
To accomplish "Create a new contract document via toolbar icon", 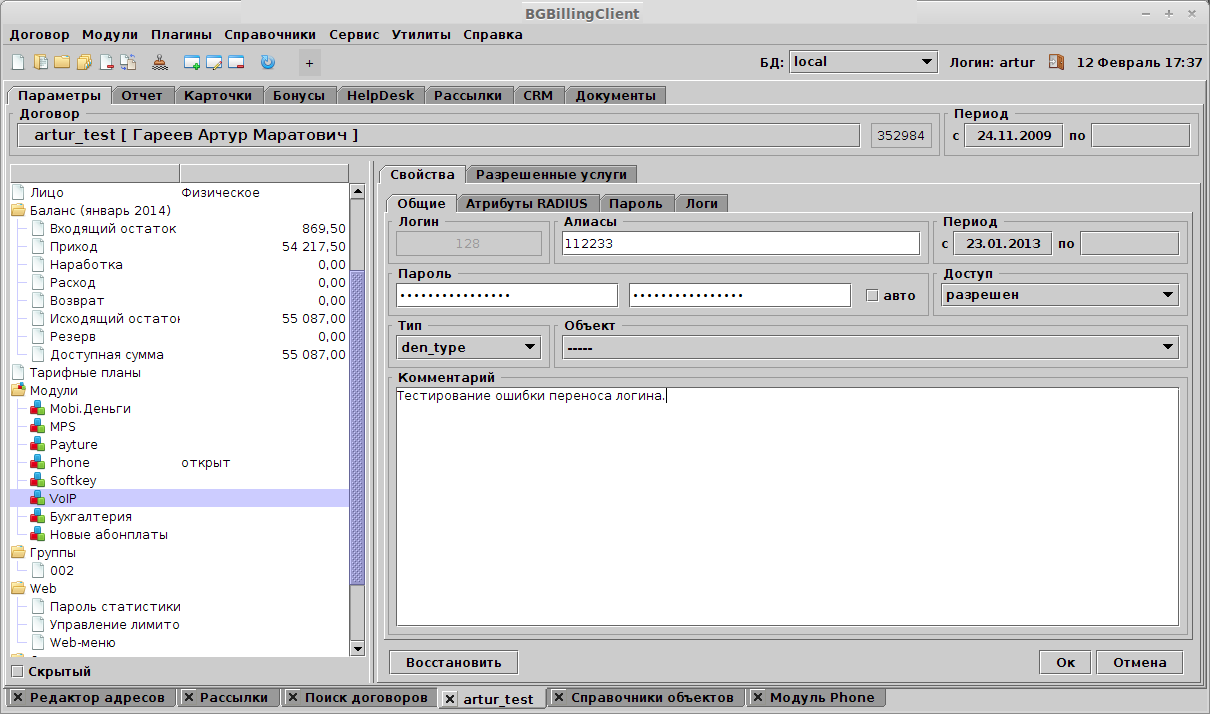I will pos(17,62).
